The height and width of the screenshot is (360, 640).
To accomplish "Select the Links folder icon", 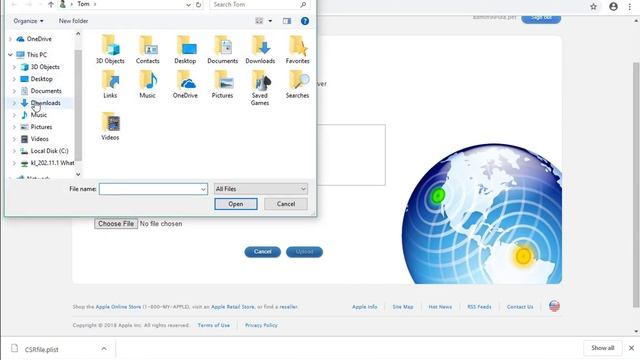I will (x=110, y=84).
